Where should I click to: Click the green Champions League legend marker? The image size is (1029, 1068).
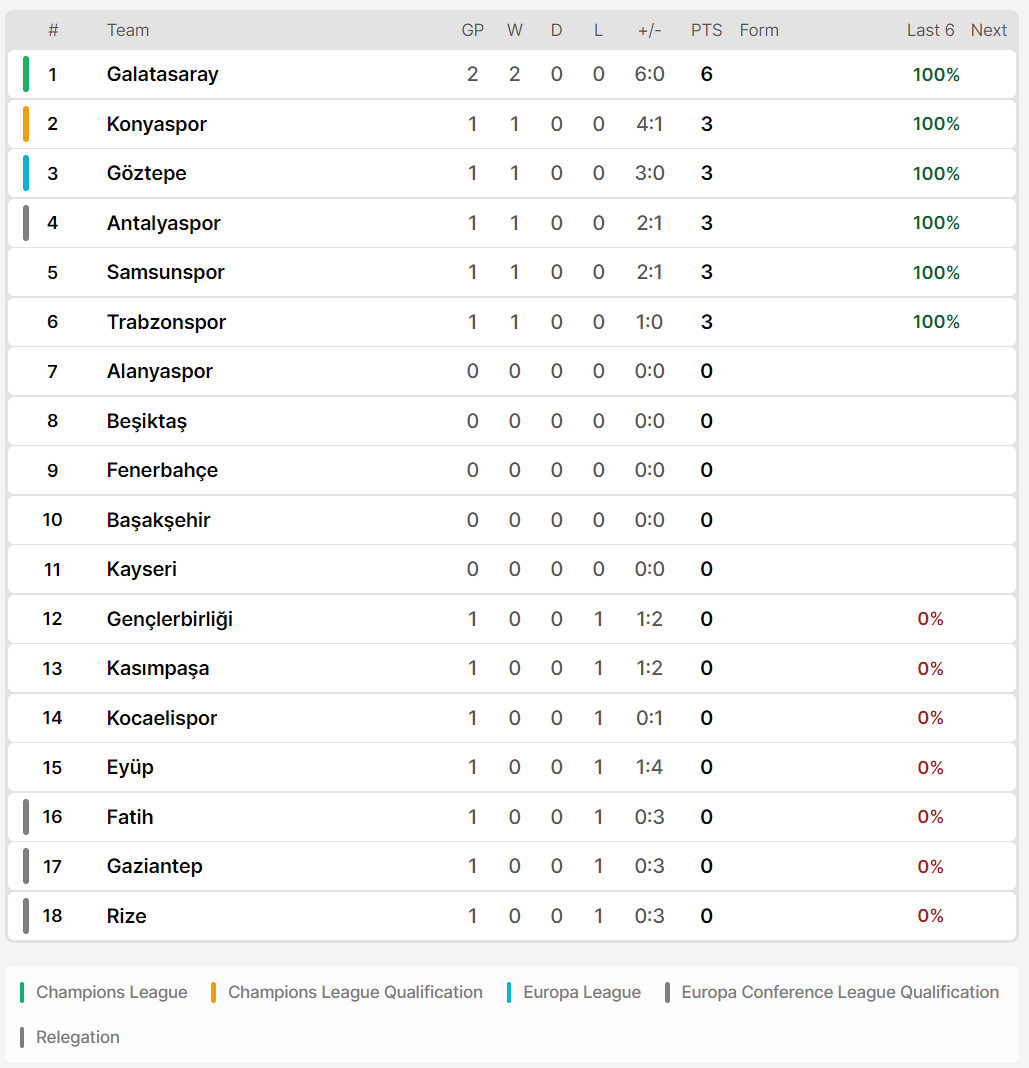[22, 992]
